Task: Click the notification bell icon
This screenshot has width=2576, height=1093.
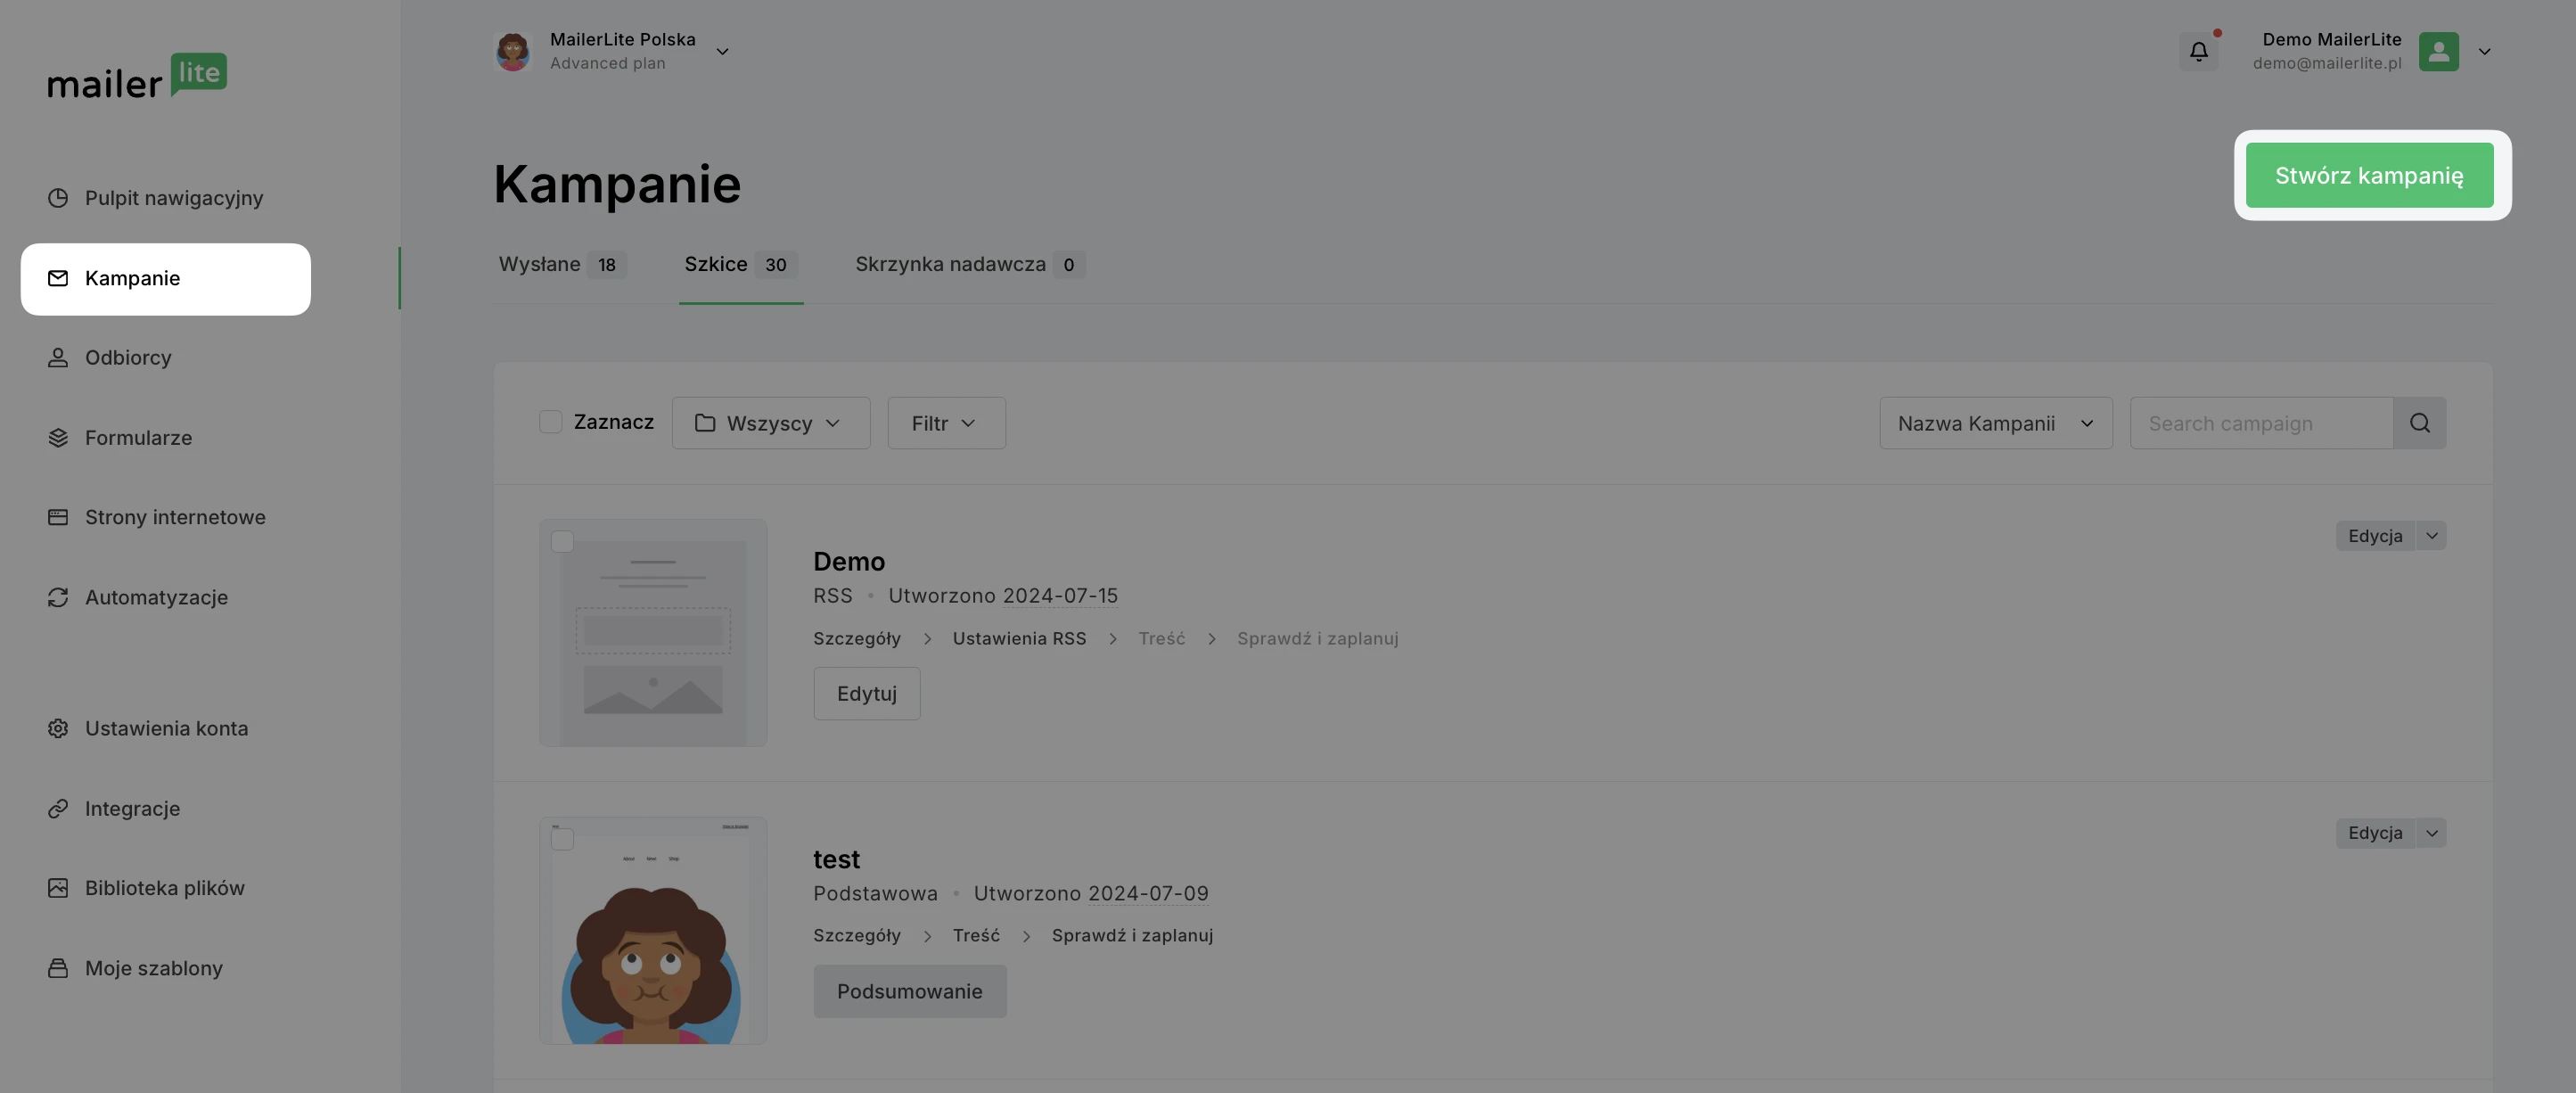Action: pyautogui.click(x=2198, y=51)
